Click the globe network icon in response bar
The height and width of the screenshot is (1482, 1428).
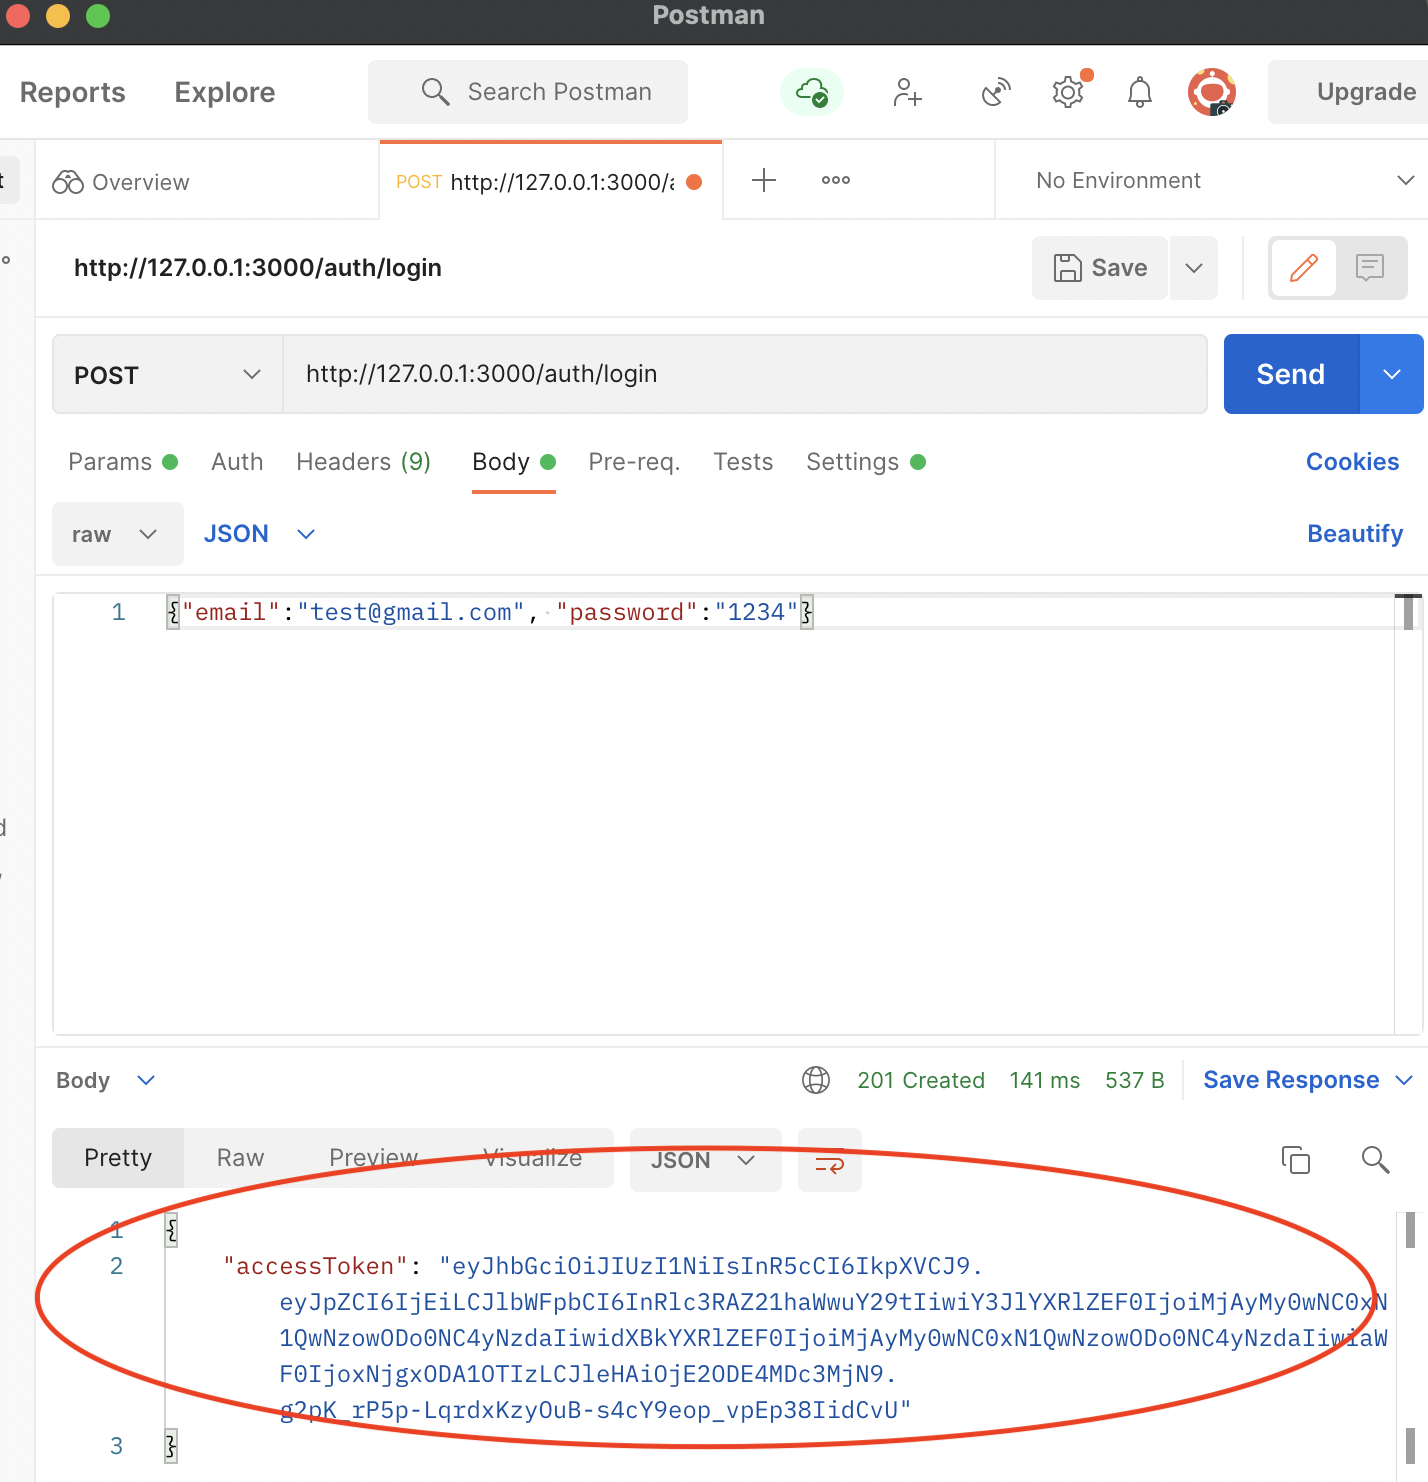pos(816,1080)
